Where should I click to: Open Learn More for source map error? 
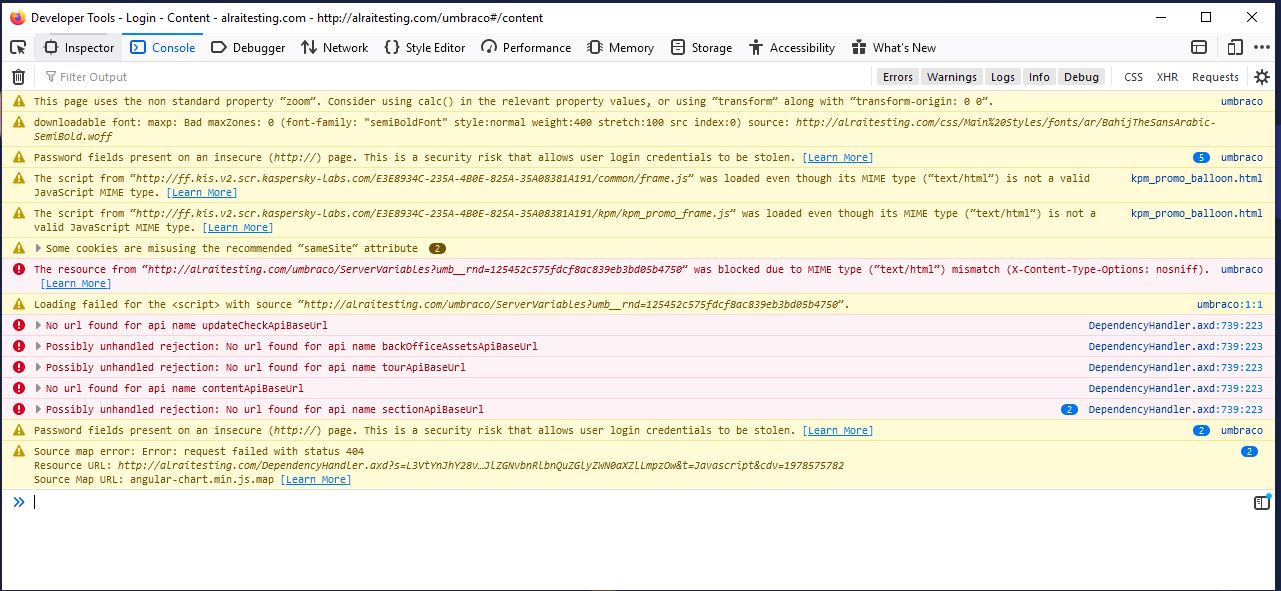click(x=316, y=479)
